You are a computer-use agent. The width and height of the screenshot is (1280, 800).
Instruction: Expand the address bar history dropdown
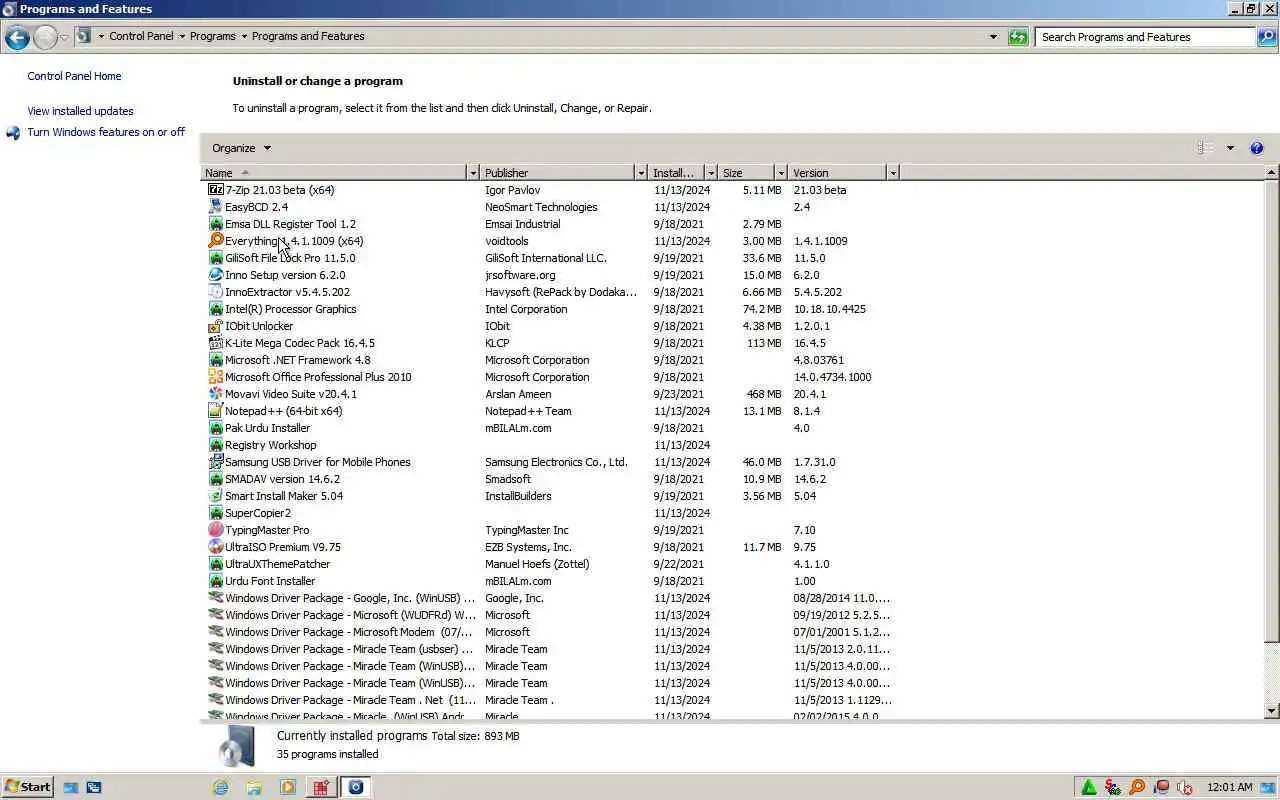[x=993, y=37]
